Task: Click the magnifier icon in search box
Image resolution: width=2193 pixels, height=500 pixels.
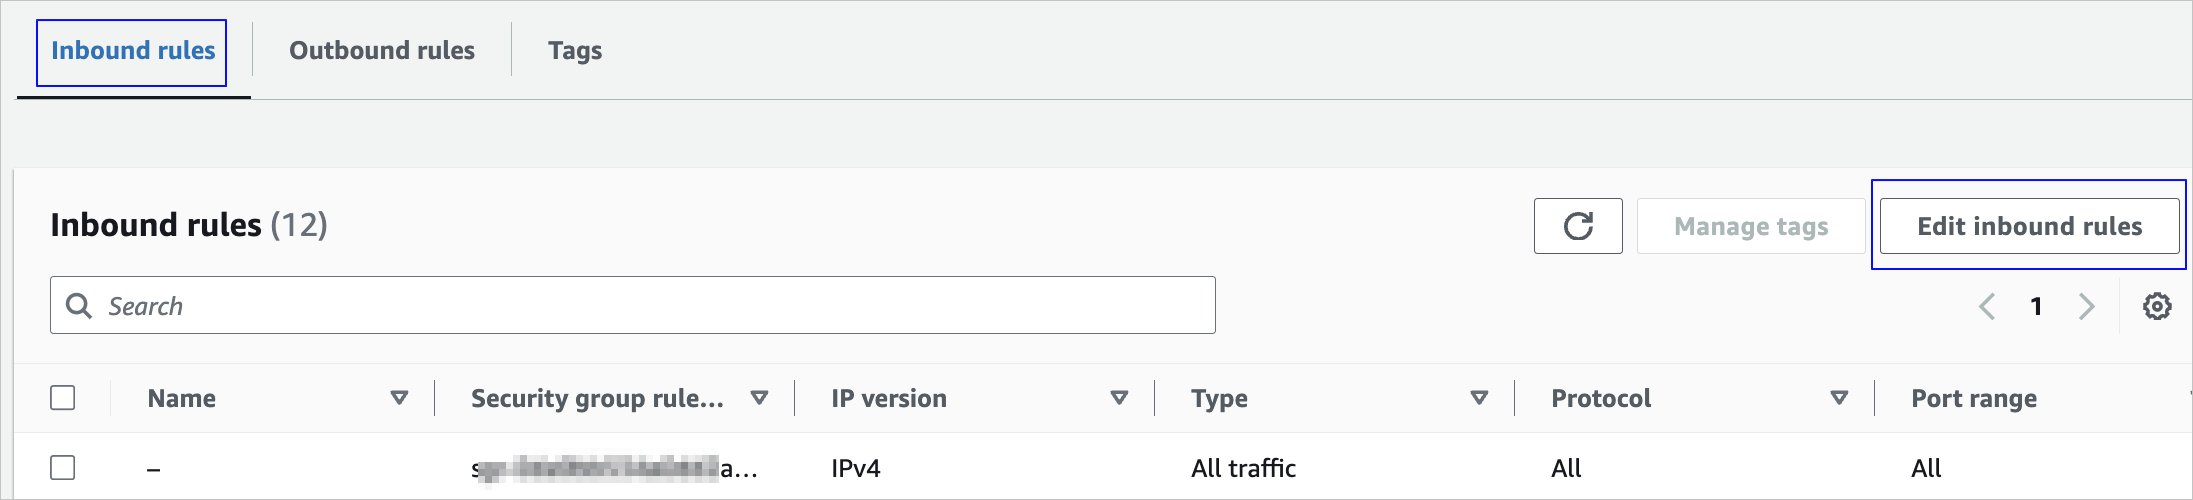Action: pos(78,305)
